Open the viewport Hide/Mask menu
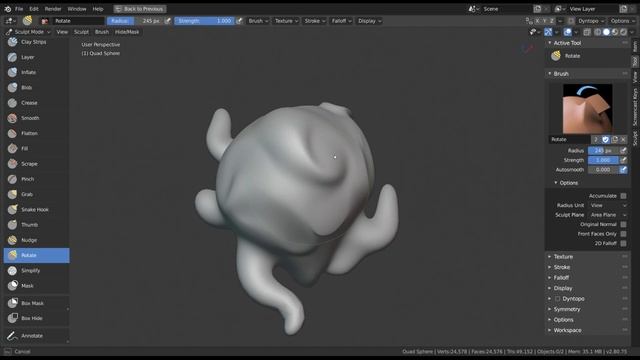This screenshot has width=640, height=360. (127, 32)
